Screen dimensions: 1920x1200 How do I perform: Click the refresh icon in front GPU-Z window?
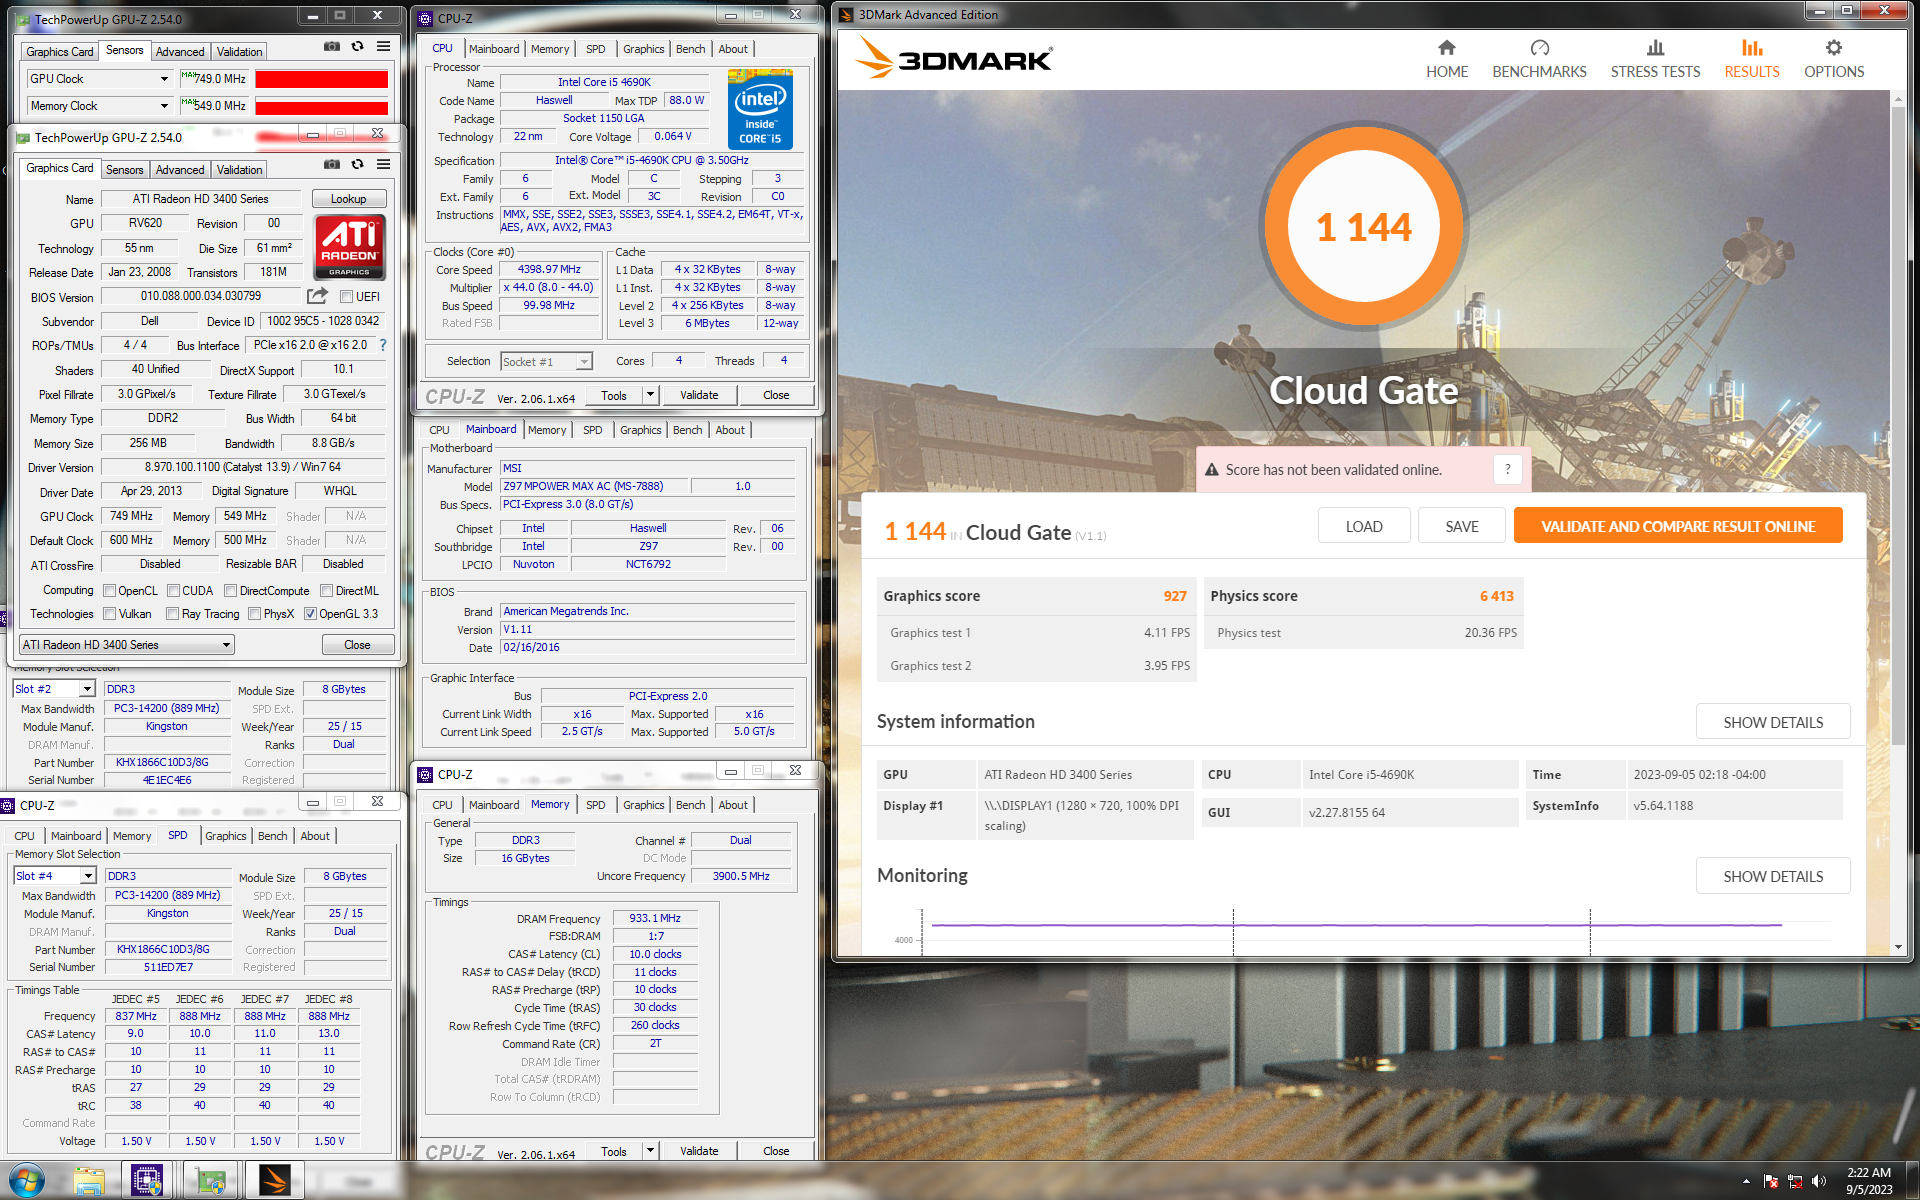coord(357,165)
